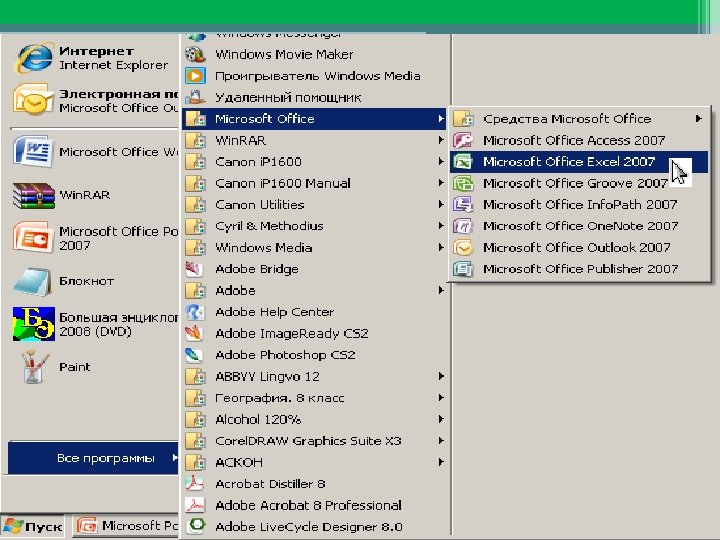Expand the Средства Microsoft Office submenu arrow
This screenshot has height=540, width=720.
698,119
